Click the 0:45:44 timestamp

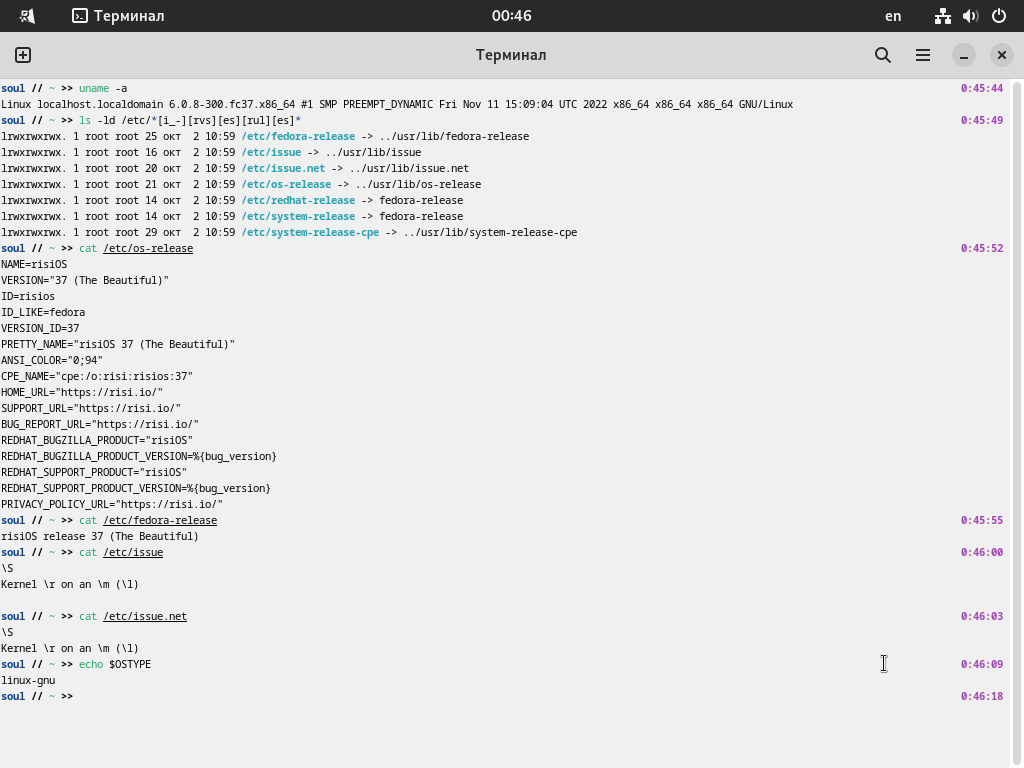click(x=982, y=88)
